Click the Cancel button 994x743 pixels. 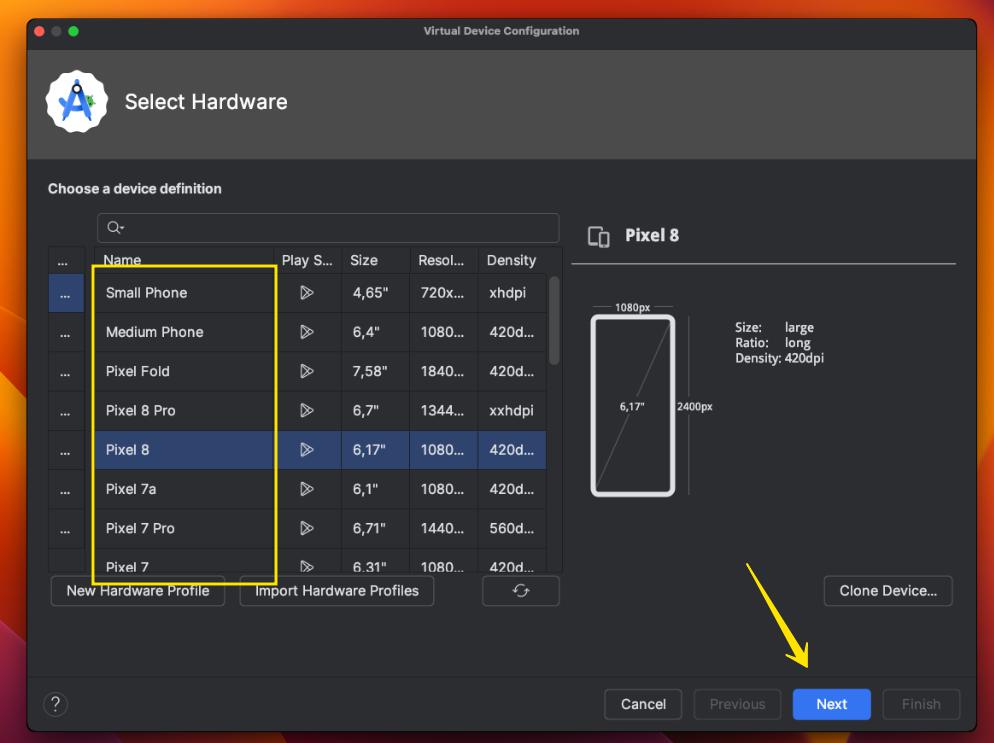pos(643,704)
